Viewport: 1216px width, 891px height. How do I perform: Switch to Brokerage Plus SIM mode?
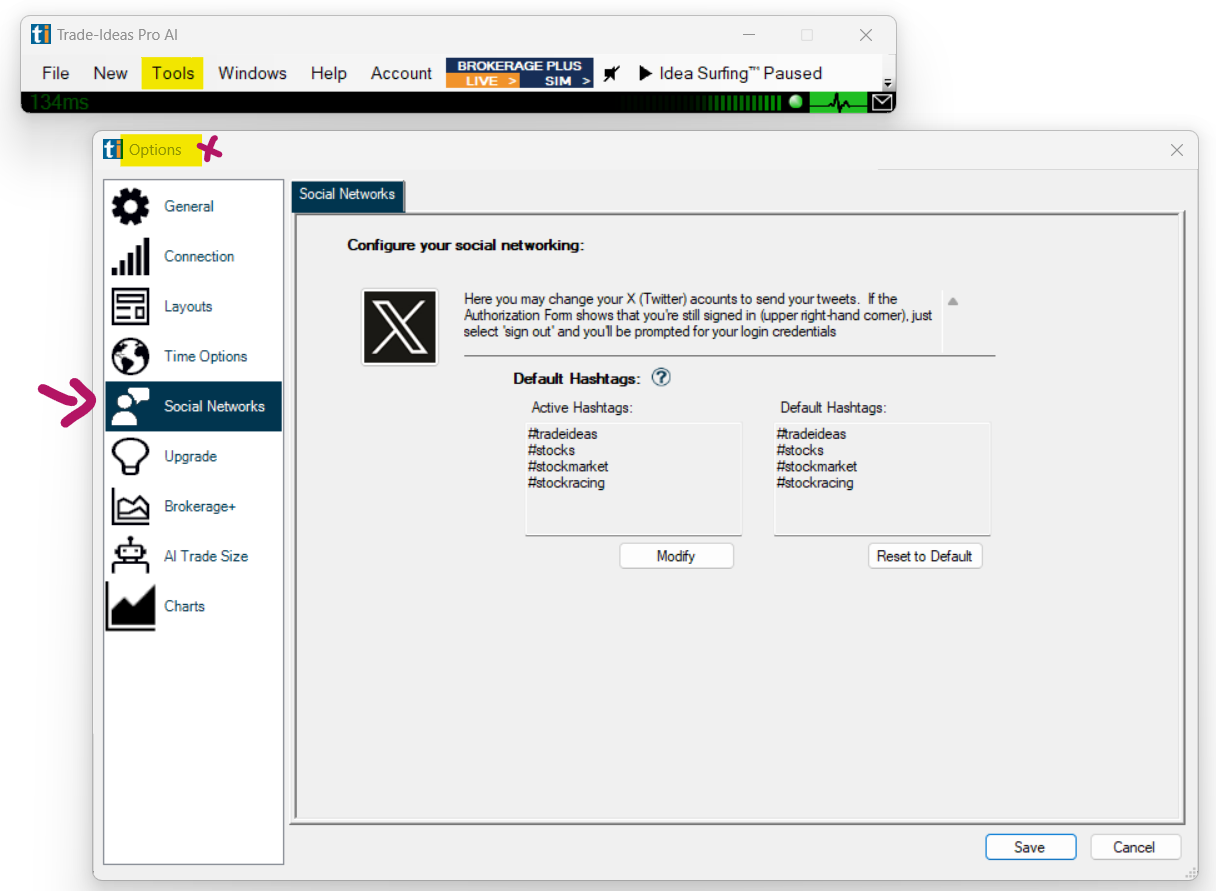(x=557, y=81)
